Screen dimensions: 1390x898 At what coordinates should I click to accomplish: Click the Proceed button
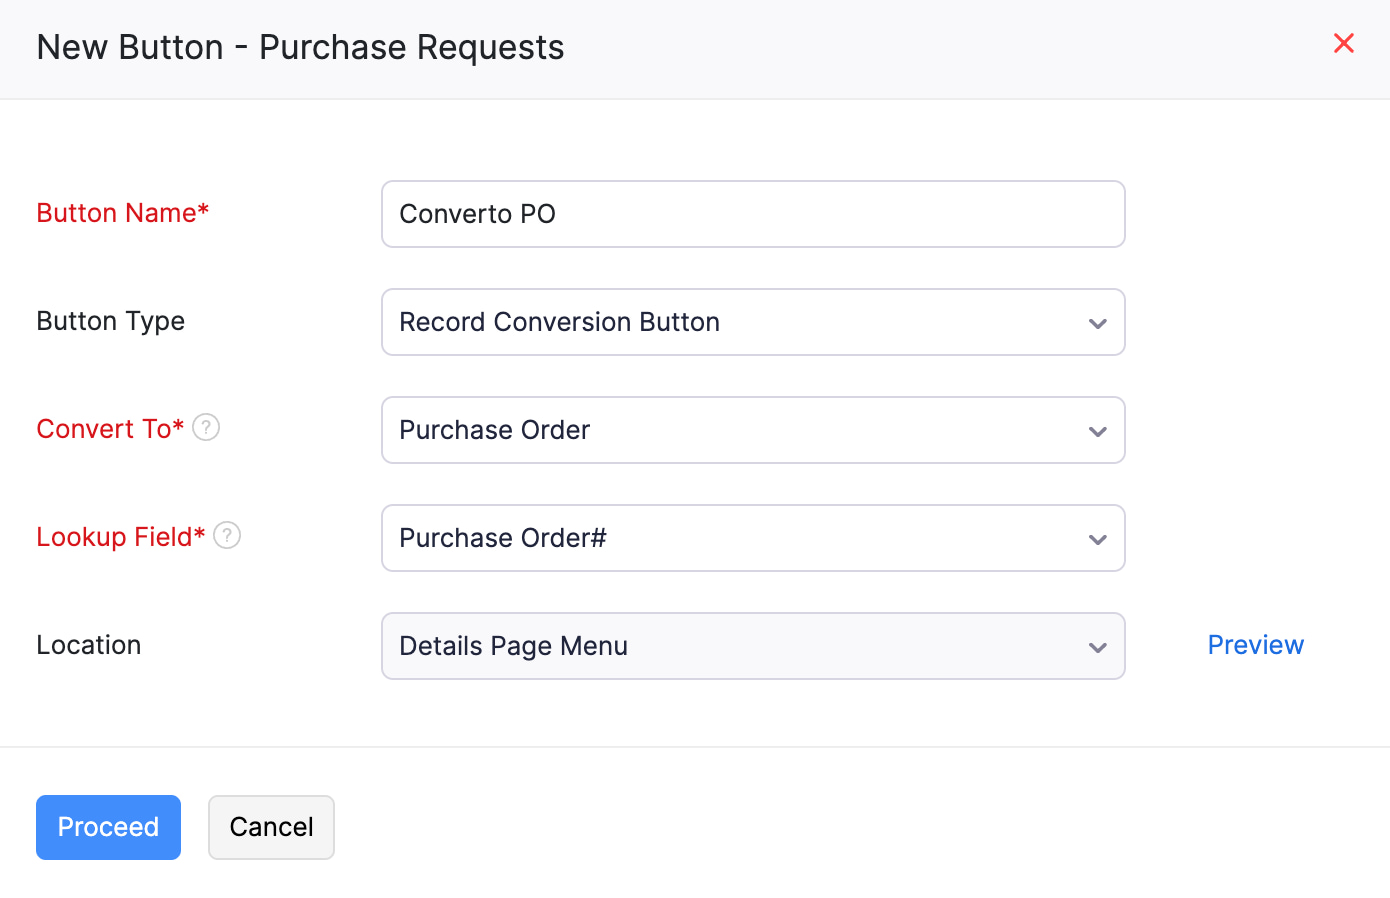click(108, 827)
